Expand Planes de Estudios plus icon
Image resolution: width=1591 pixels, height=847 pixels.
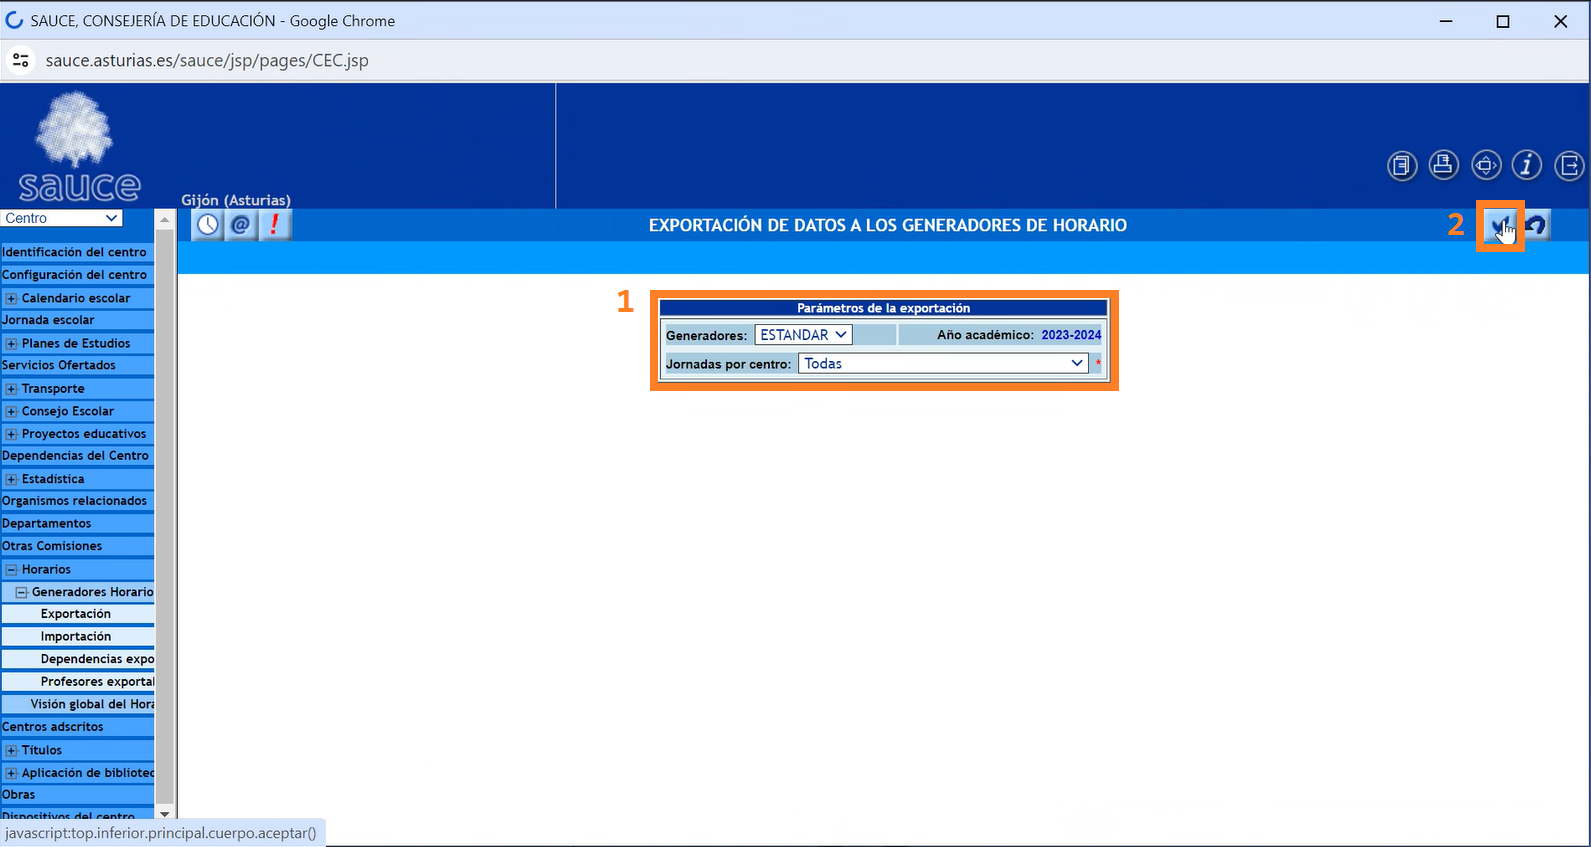pyautogui.click(x=11, y=343)
